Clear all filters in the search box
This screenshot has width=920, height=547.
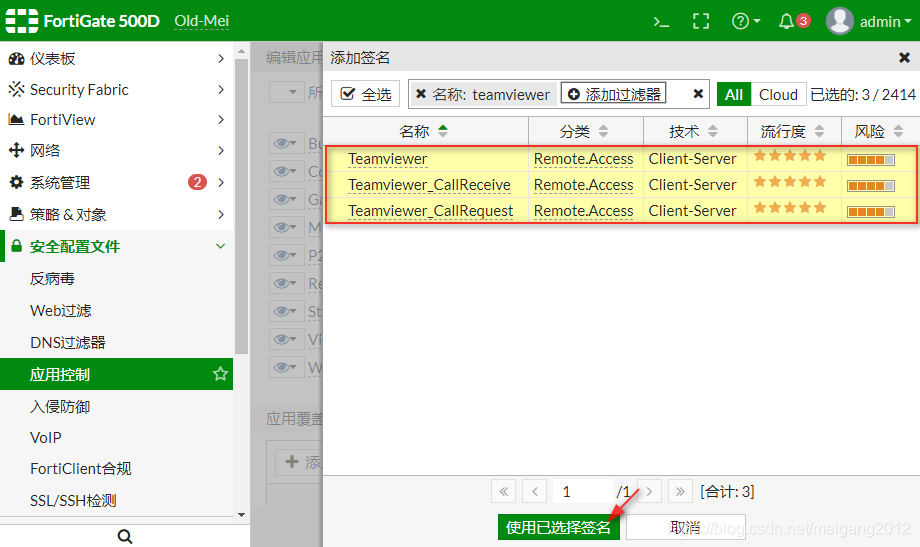click(698, 94)
